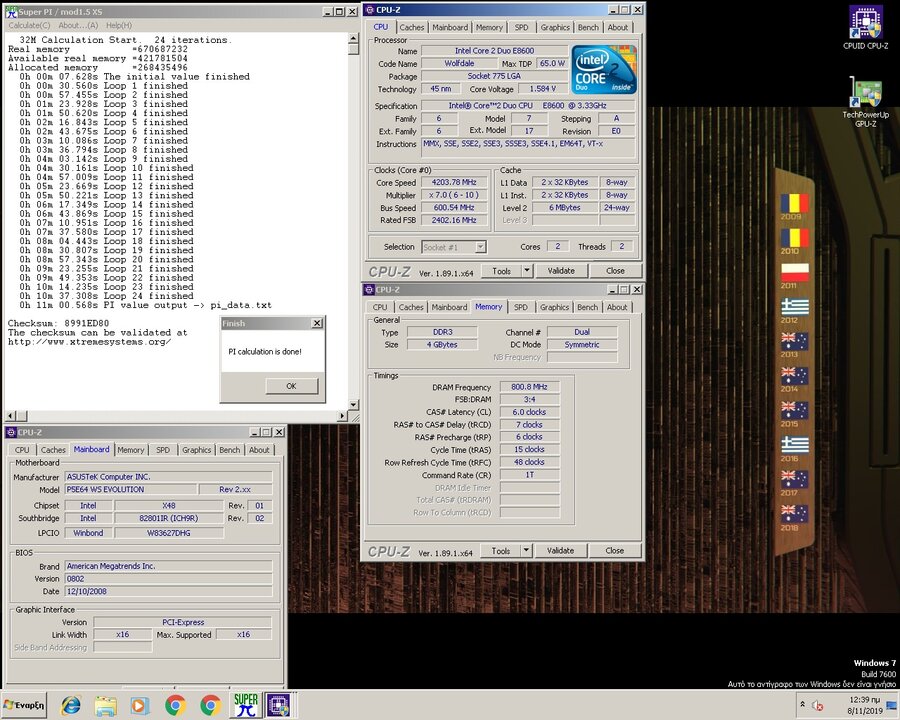Click the Super PI horizontal scrollbar left arrow

(11, 415)
